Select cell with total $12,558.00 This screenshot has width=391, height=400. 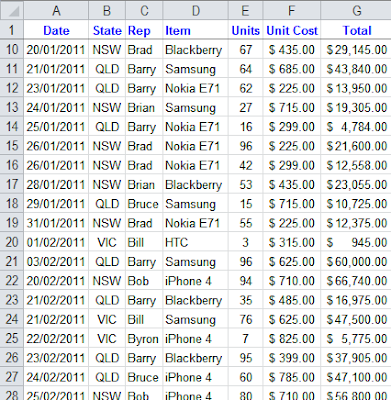(356, 165)
